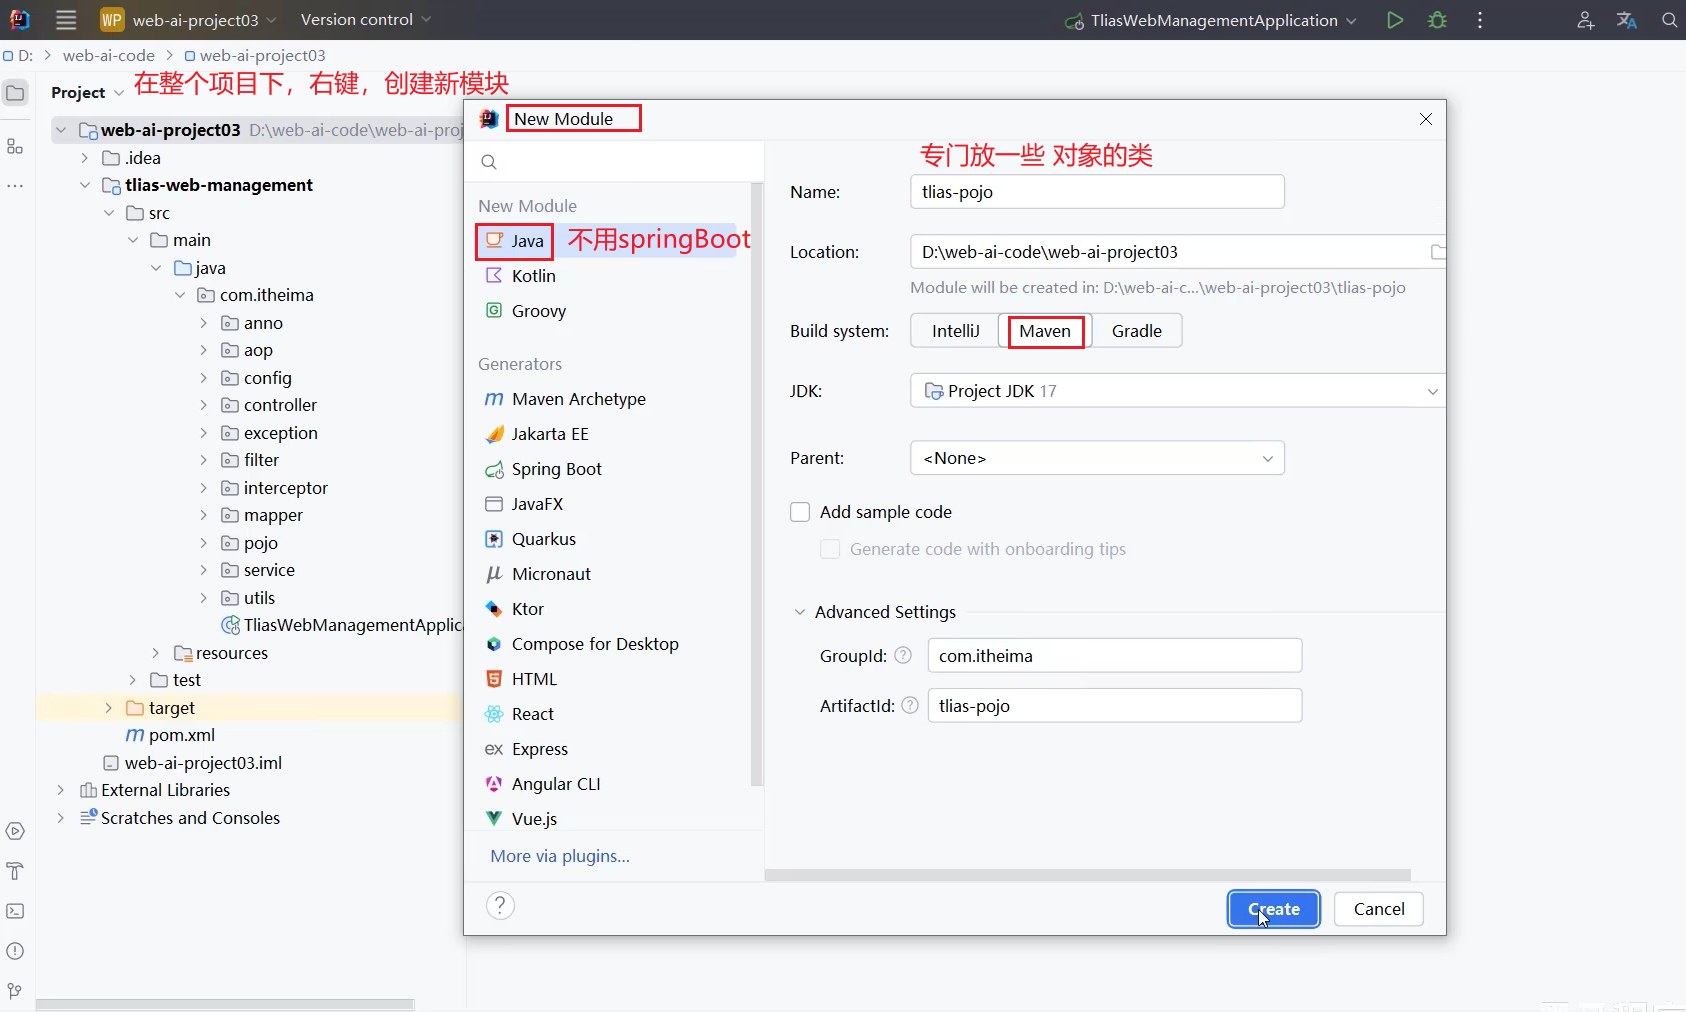The image size is (1686, 1012).
Task: Open the main hamburger menu
Action: [x=66, y=20]
